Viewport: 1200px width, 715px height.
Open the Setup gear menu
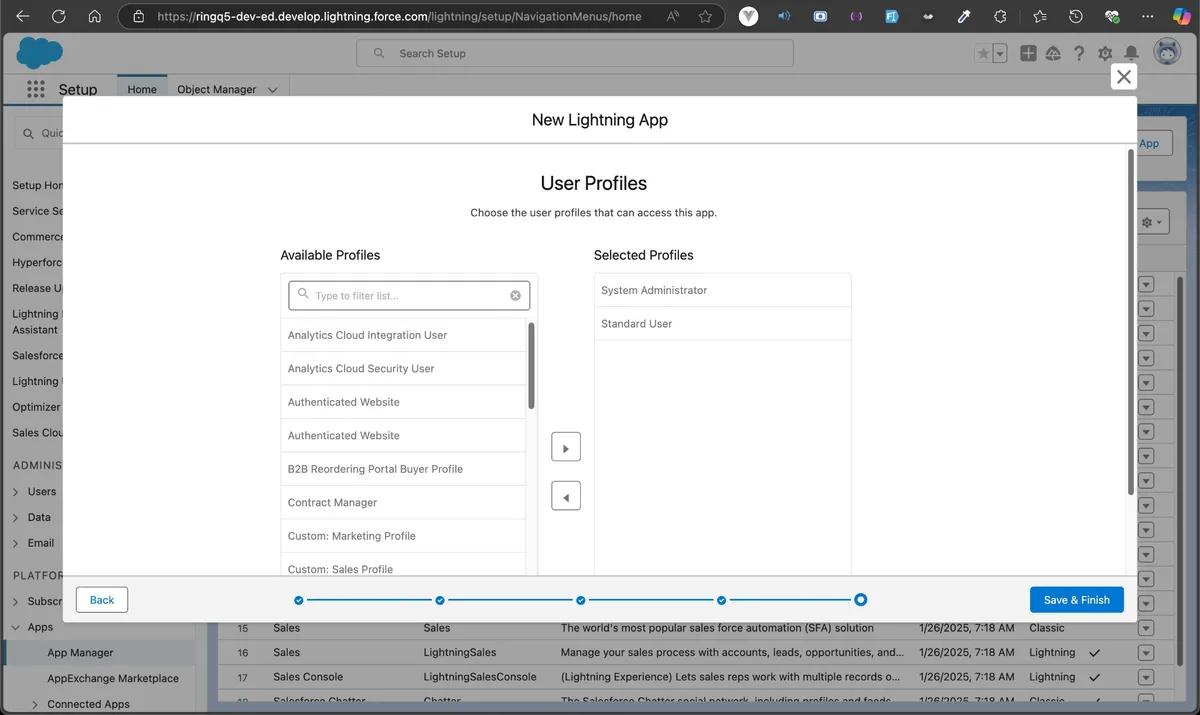tap(1105, 54)
